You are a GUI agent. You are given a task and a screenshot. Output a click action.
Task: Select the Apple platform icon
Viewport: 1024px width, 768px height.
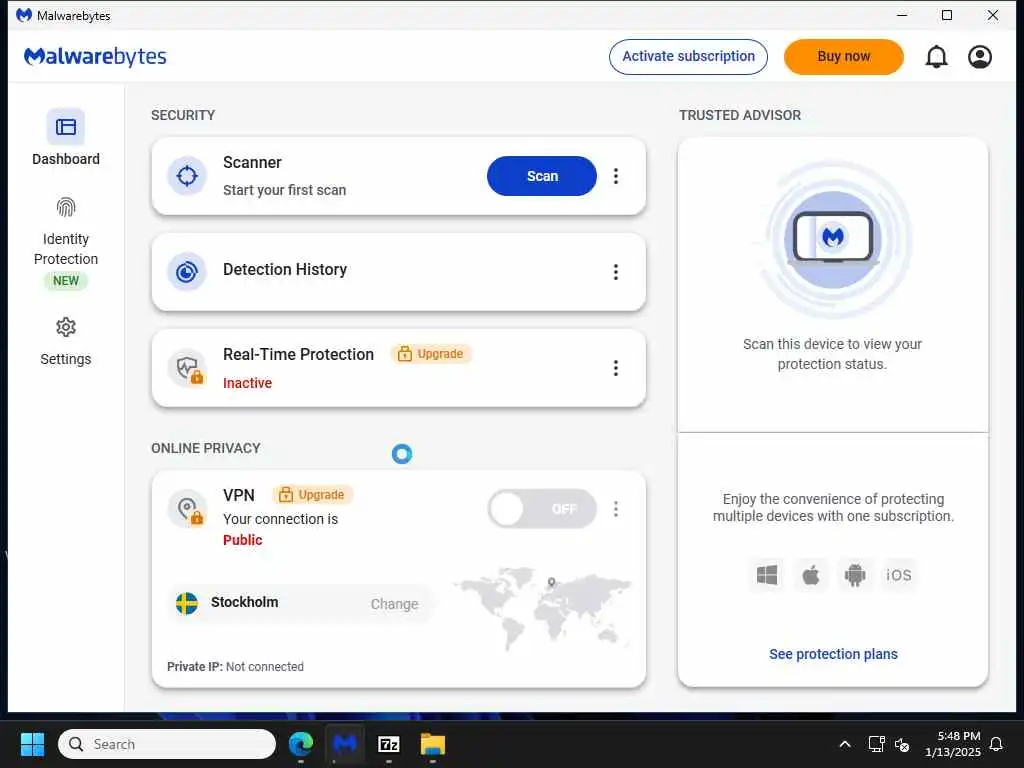[x=810, y=575]
